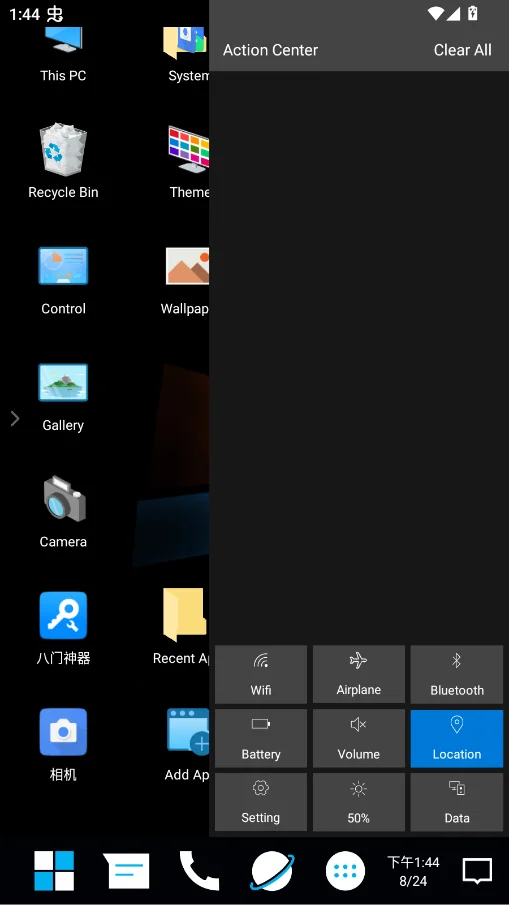The width and height of the screenshot is (509, 905).
Task: Open the Phone dialer in taskbar
Action: [199, 871]
